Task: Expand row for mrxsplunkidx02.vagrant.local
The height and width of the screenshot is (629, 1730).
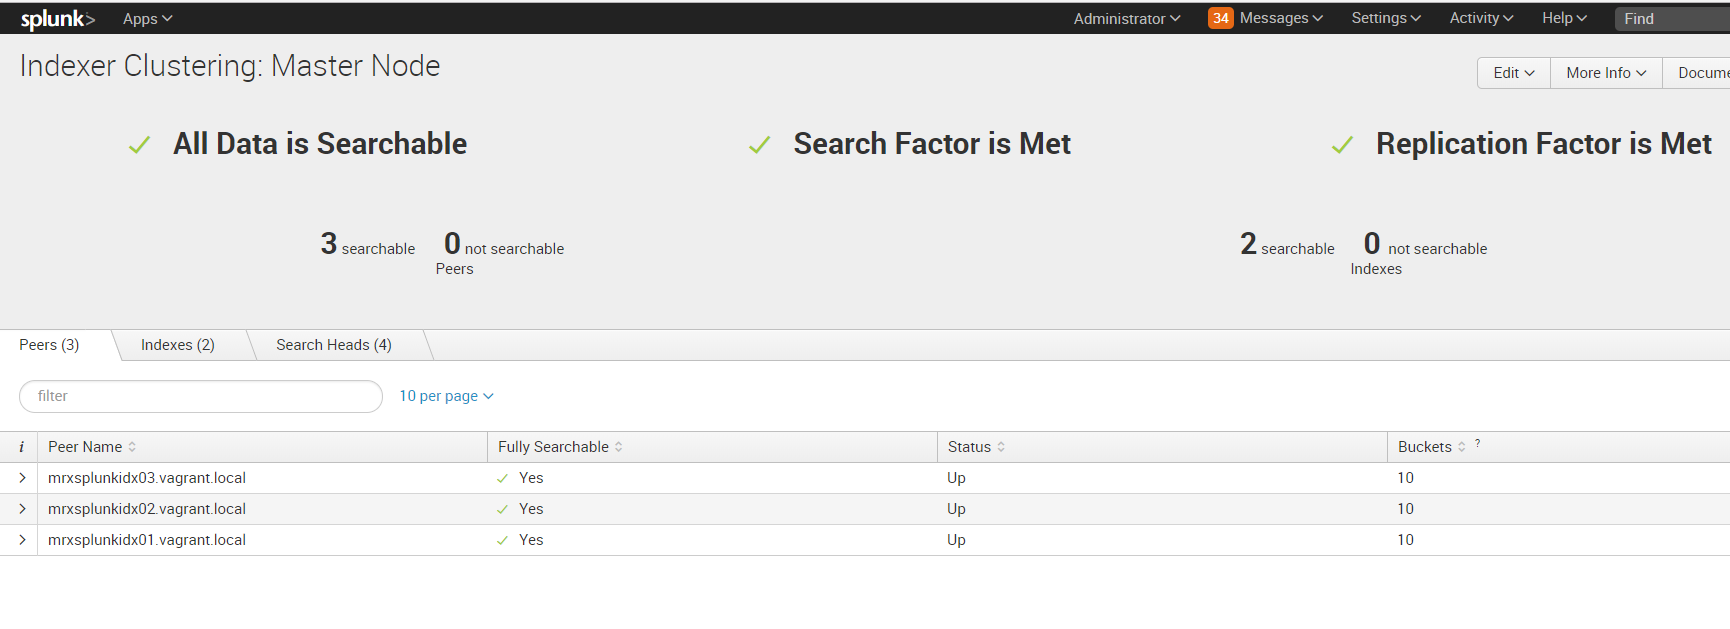Action: 22,509
